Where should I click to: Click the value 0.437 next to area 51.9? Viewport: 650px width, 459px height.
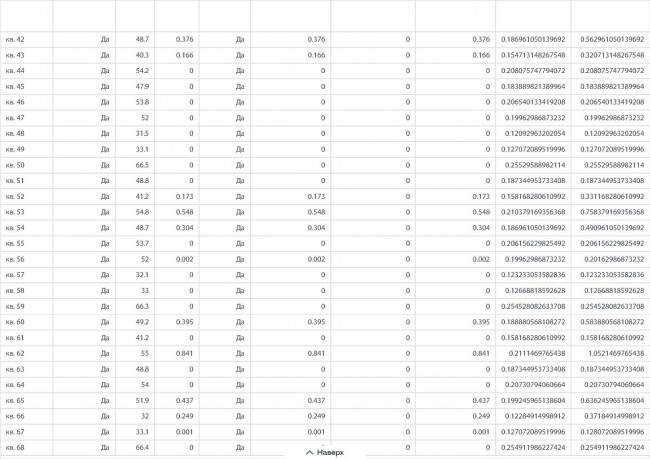[x=184, y=401]
